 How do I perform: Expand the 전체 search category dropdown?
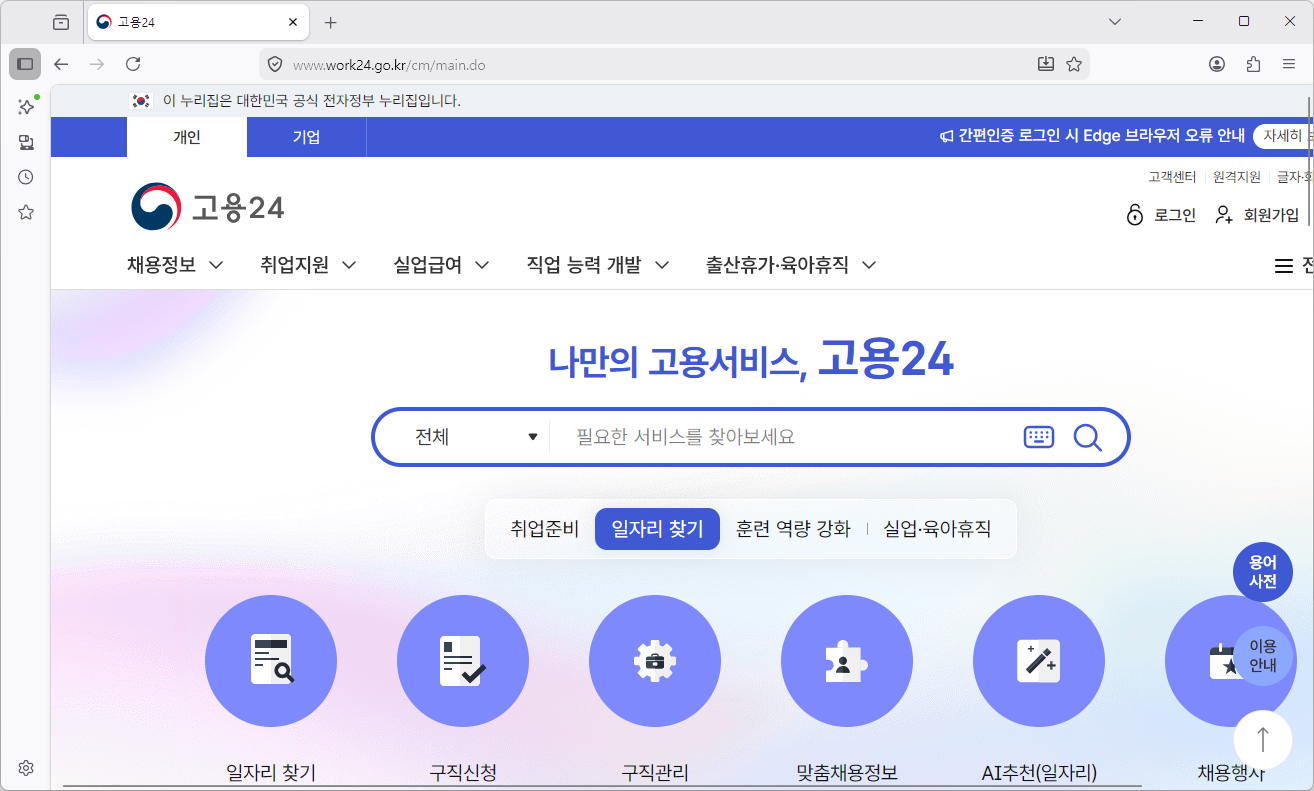click(x=477, y=437)
